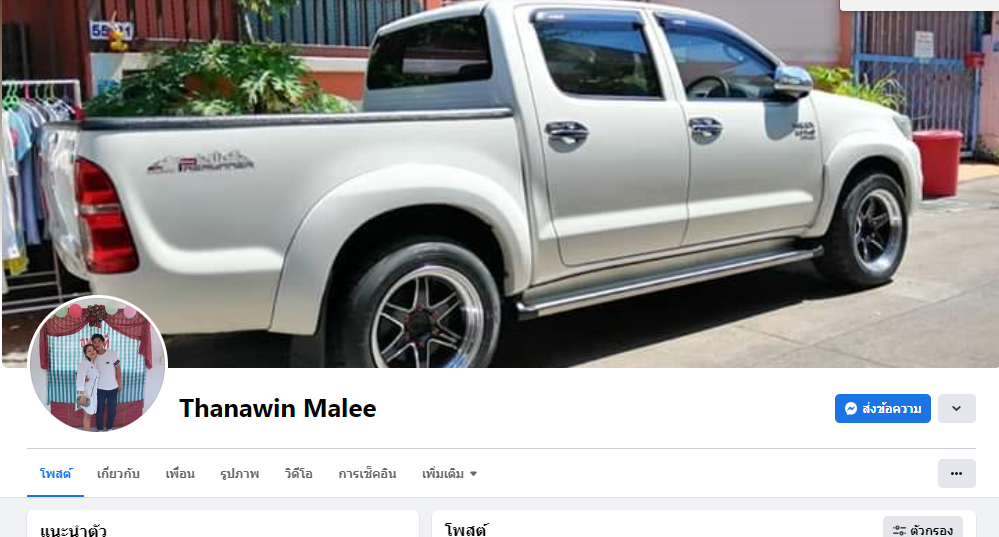This screenshot has height=537, width=999.
Task: Open the circular profile picture
Action: pos(97,364)
